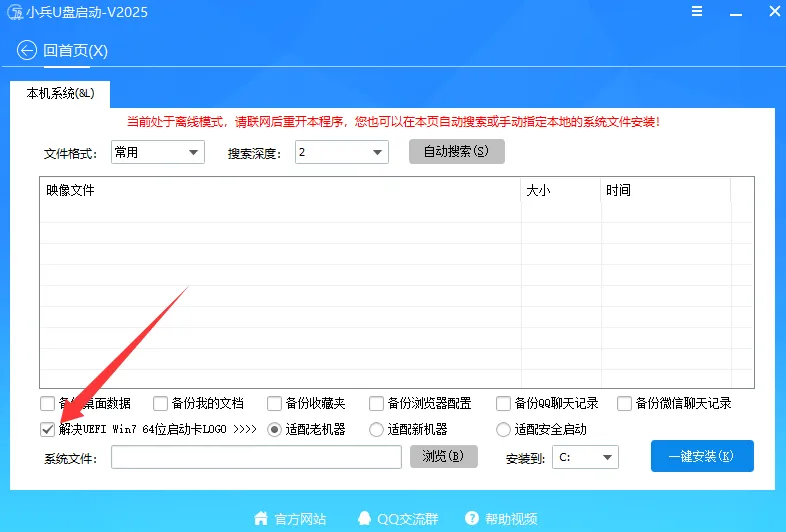Viewport: 786px width, 532px height.
Task: Sort by the 映像文件 column header
Action: coord(280,191)
